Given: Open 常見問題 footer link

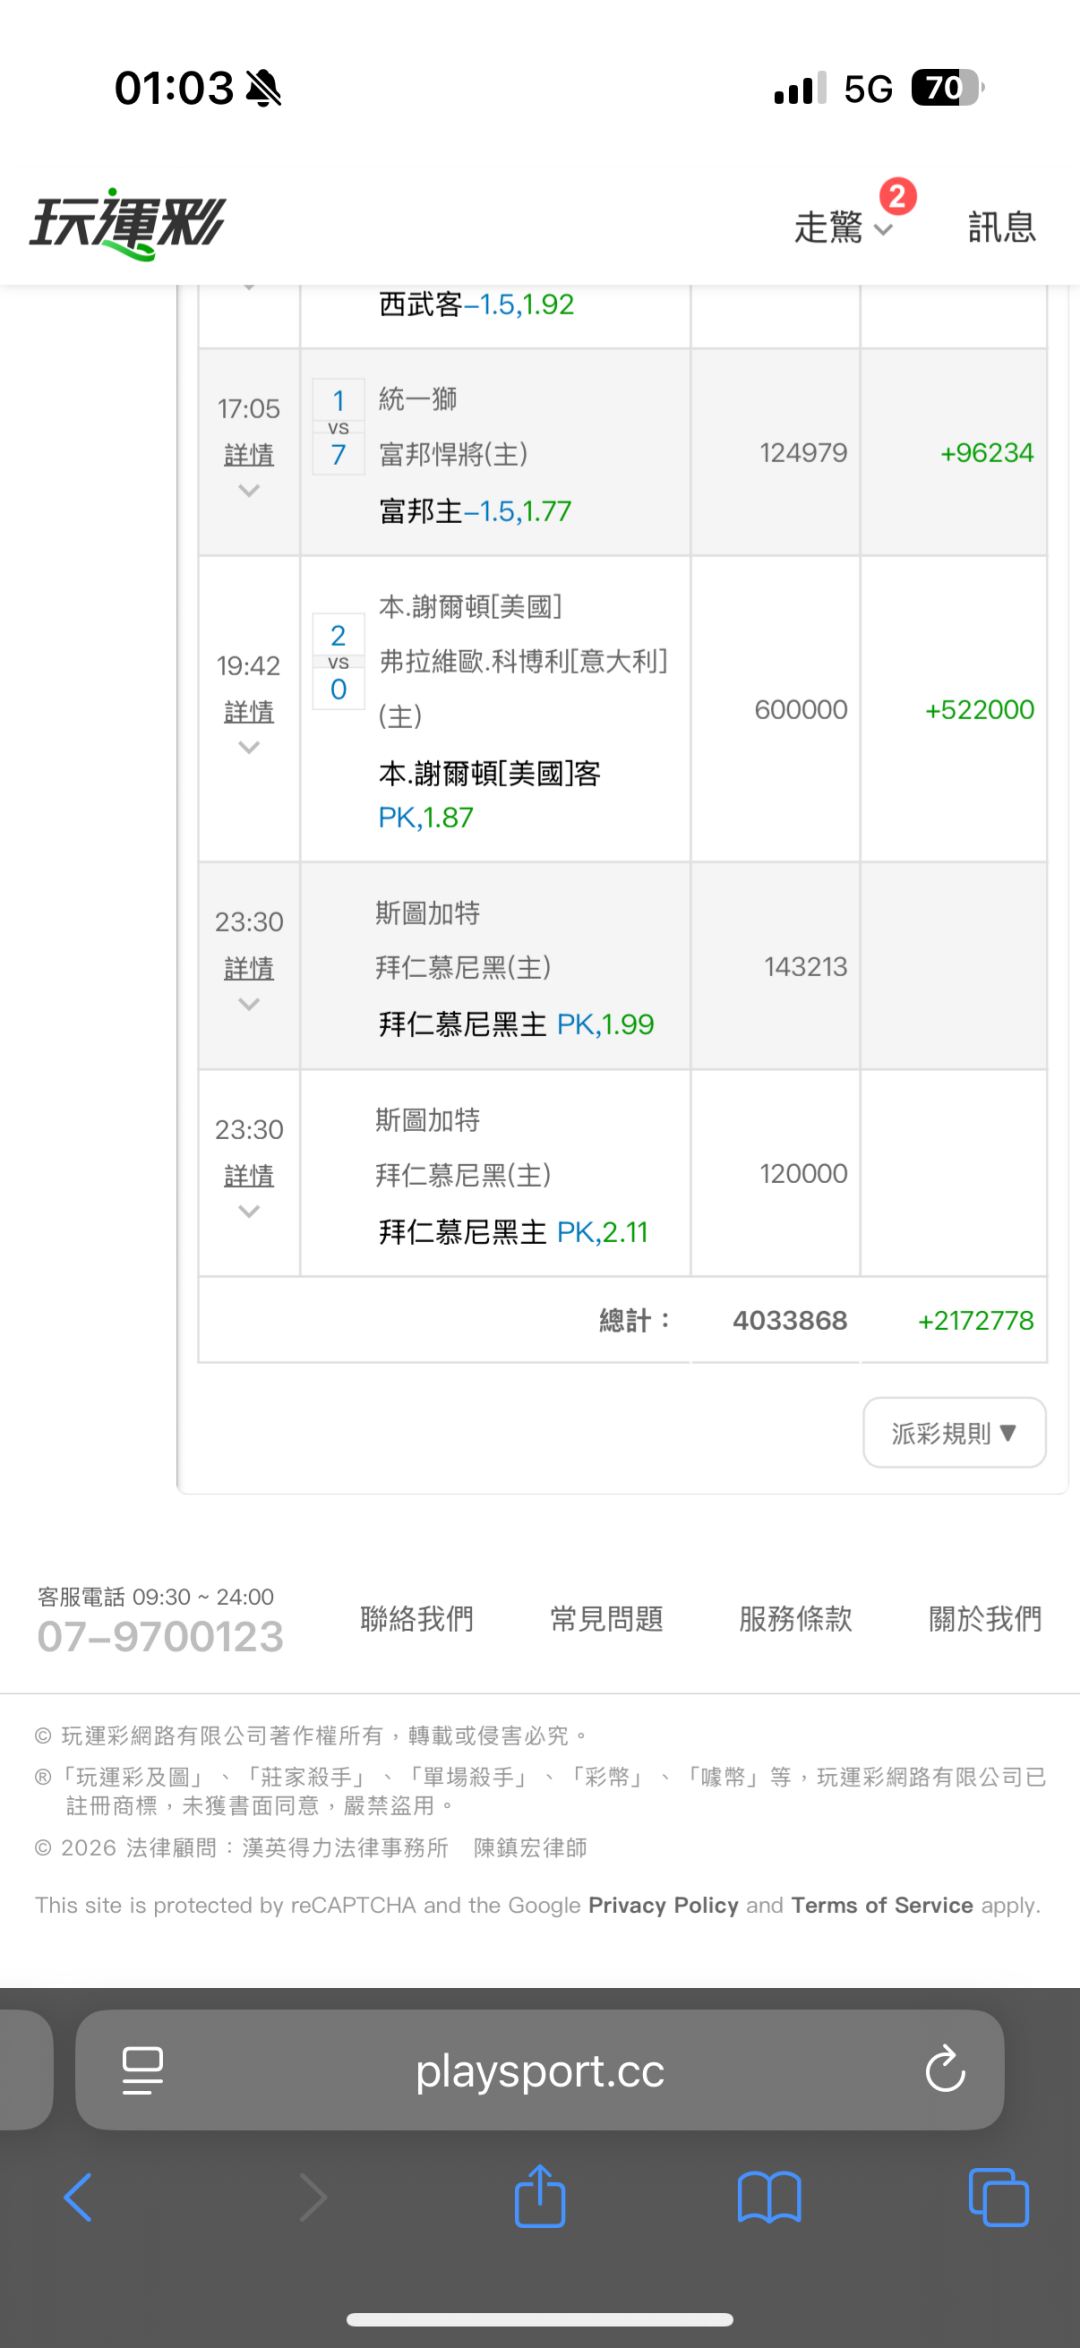Looking at the screenshot, I should pos(606,1618).
